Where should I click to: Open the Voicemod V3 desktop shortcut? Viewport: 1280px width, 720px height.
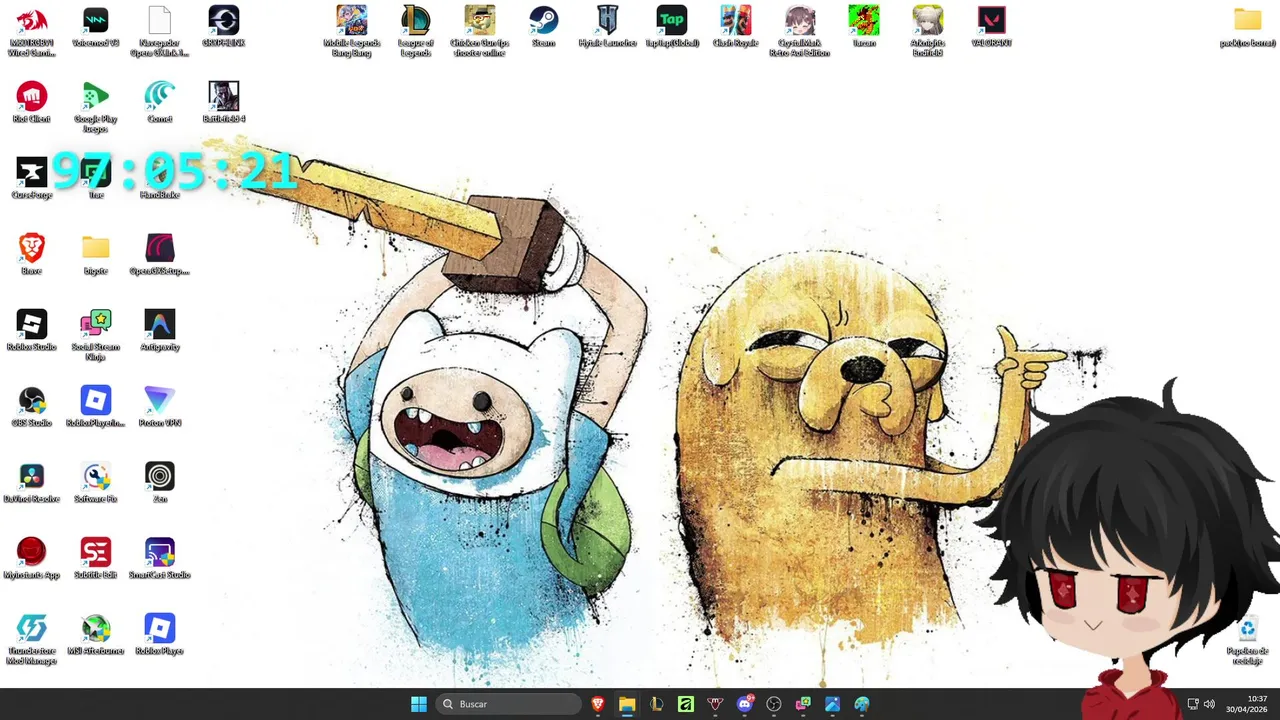click(95, 28)
